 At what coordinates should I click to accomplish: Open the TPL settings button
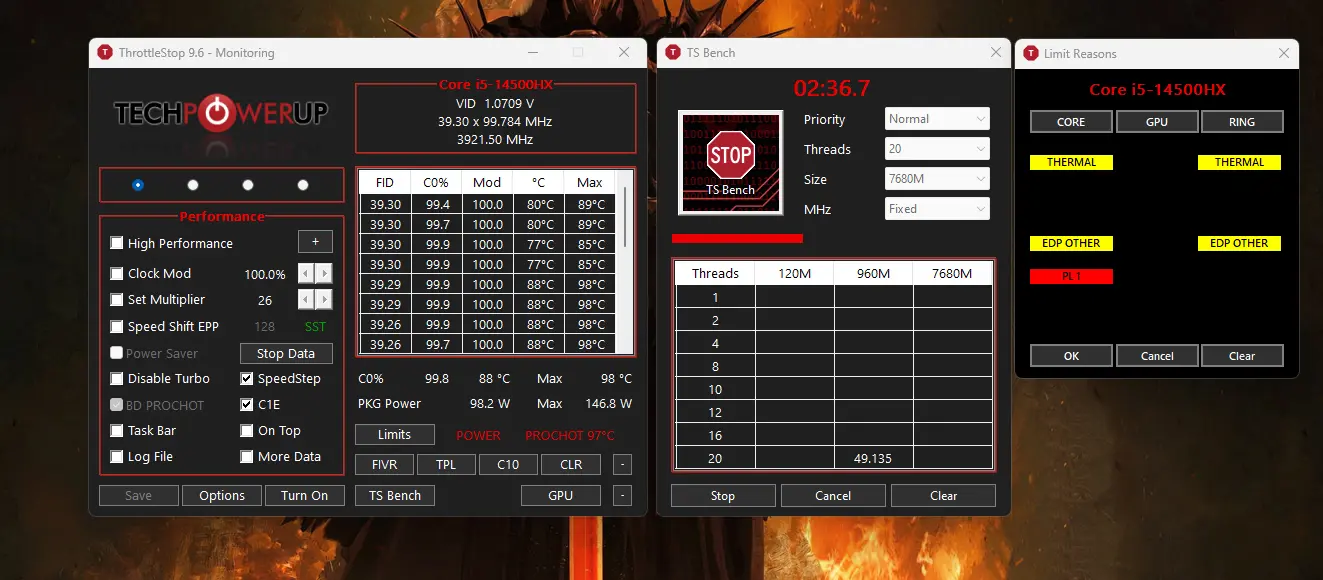[x=446, y=464]
